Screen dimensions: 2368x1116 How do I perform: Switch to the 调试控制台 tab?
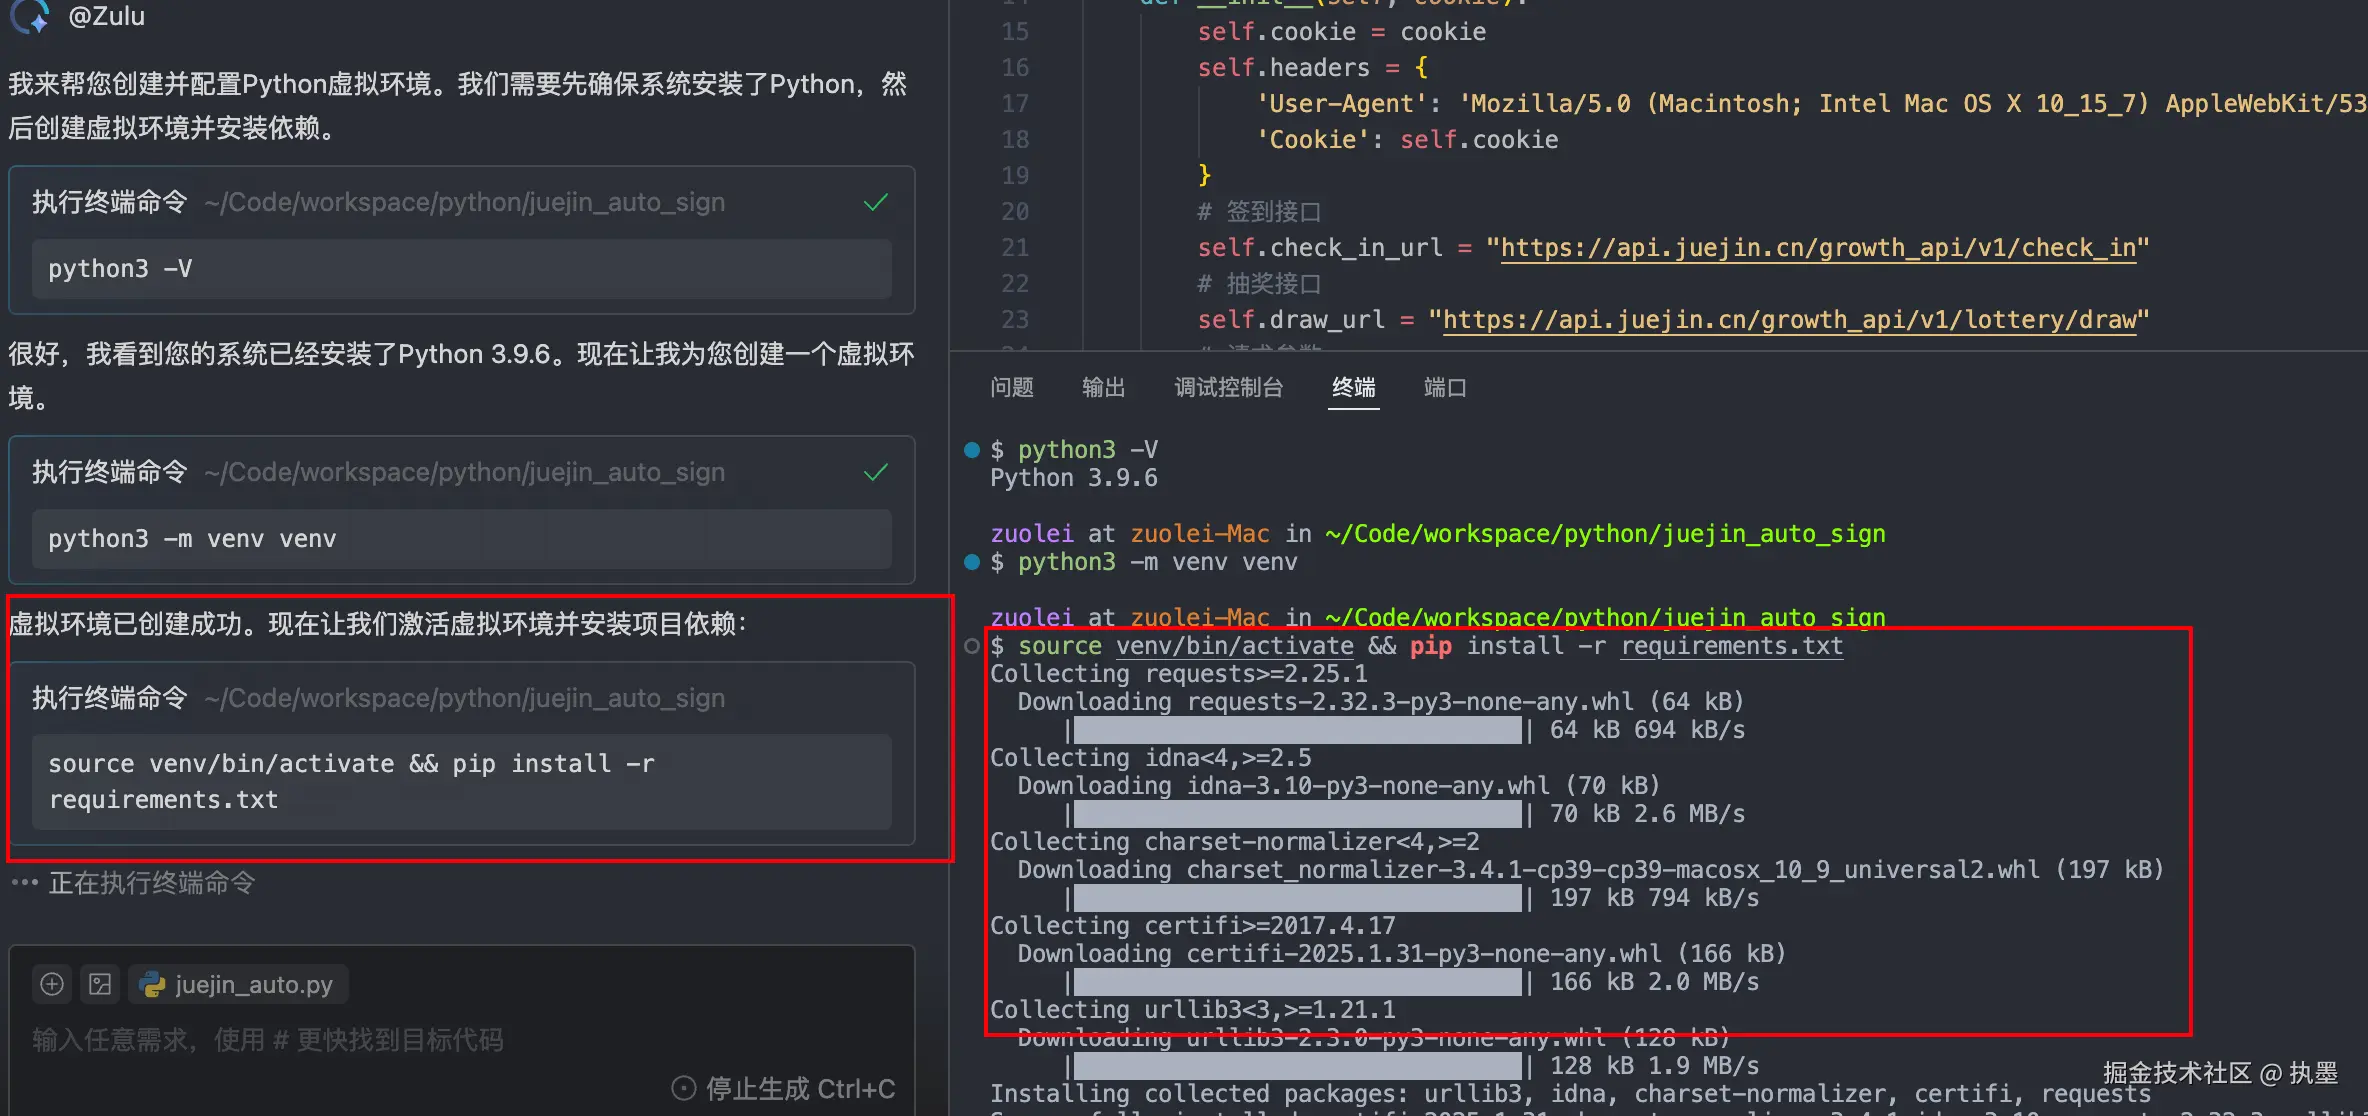coord(1229,388)
